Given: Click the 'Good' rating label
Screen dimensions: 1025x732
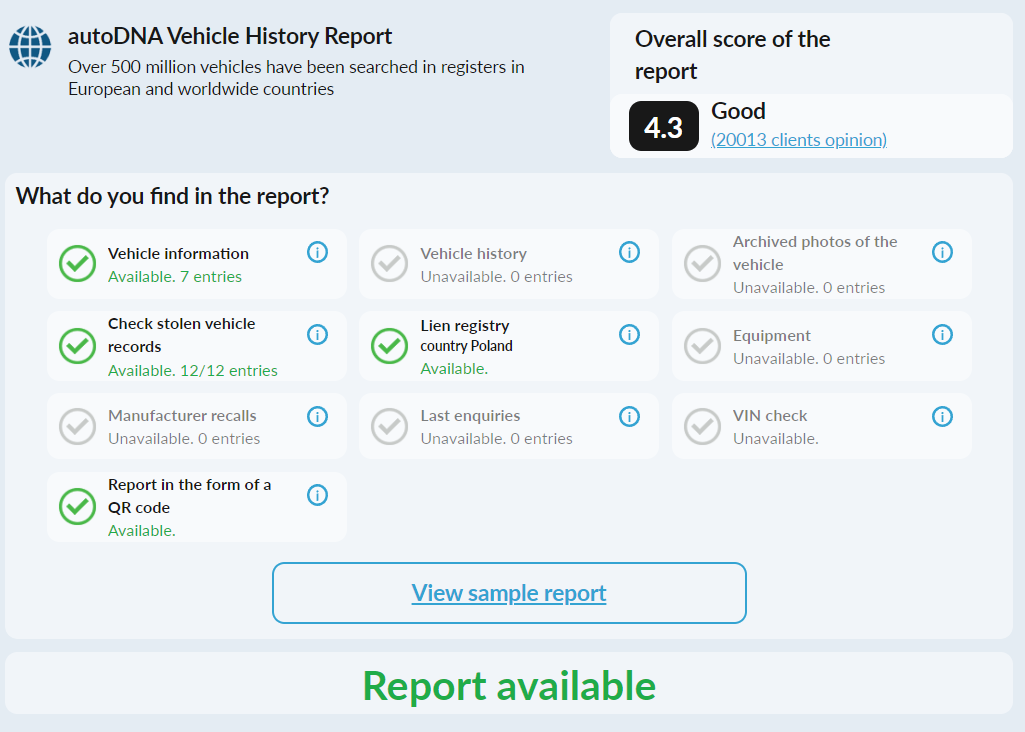Looking at the screenshot, I should pos(738,111).
